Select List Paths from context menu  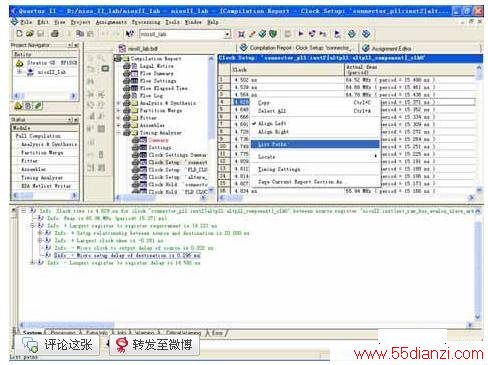coord(315,144)
